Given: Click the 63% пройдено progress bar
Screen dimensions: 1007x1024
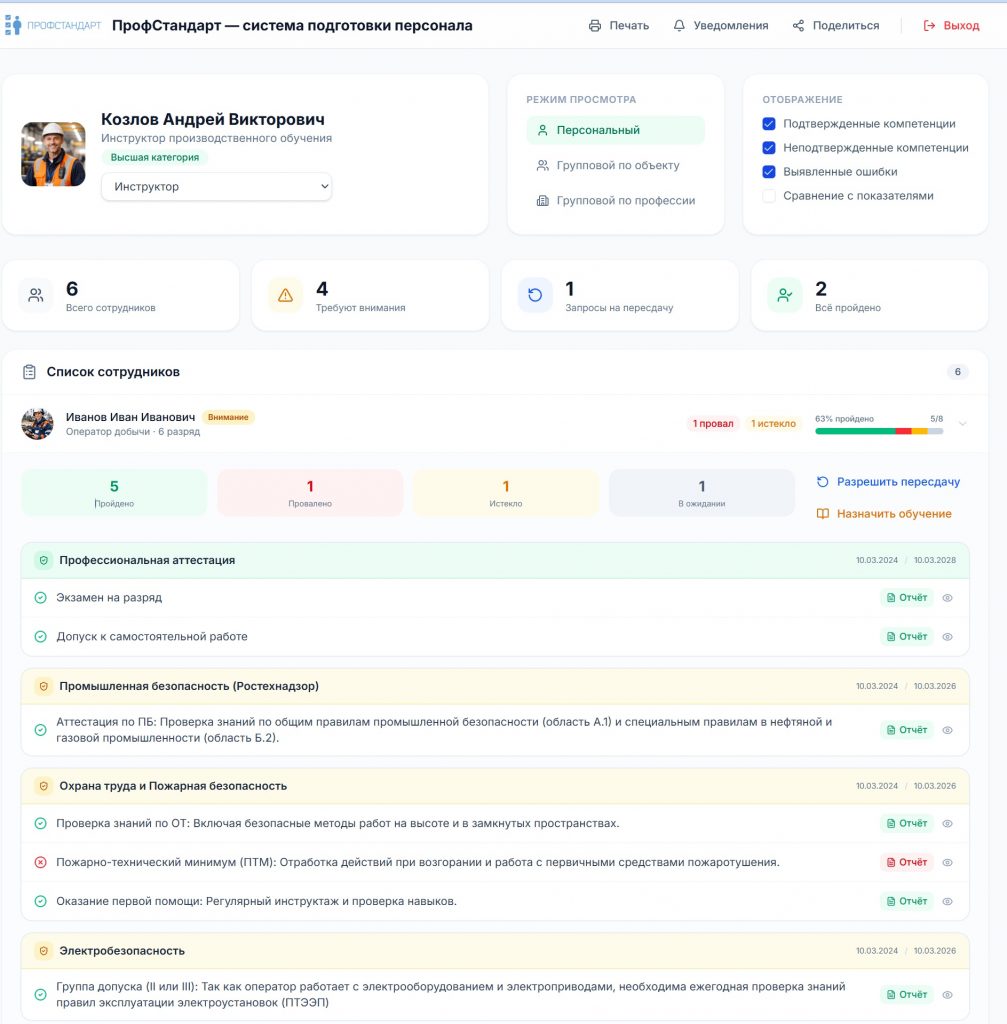Looking at the screenshot, I should [878, 431].
